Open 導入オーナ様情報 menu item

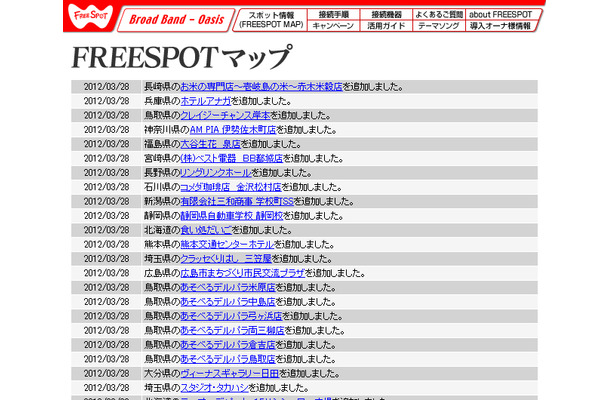click(x=500, y=26)
